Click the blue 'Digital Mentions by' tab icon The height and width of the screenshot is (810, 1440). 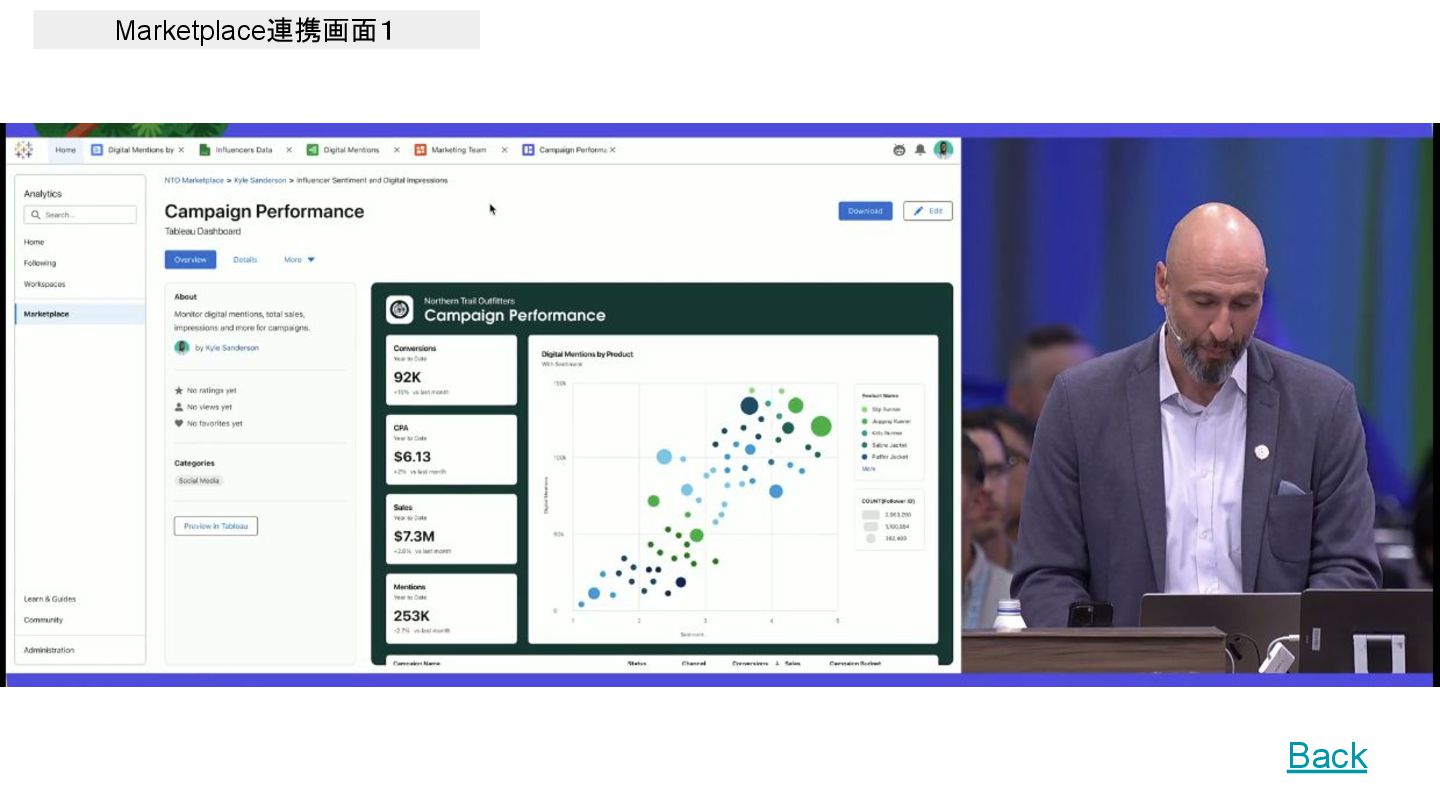tap(97, 150)
